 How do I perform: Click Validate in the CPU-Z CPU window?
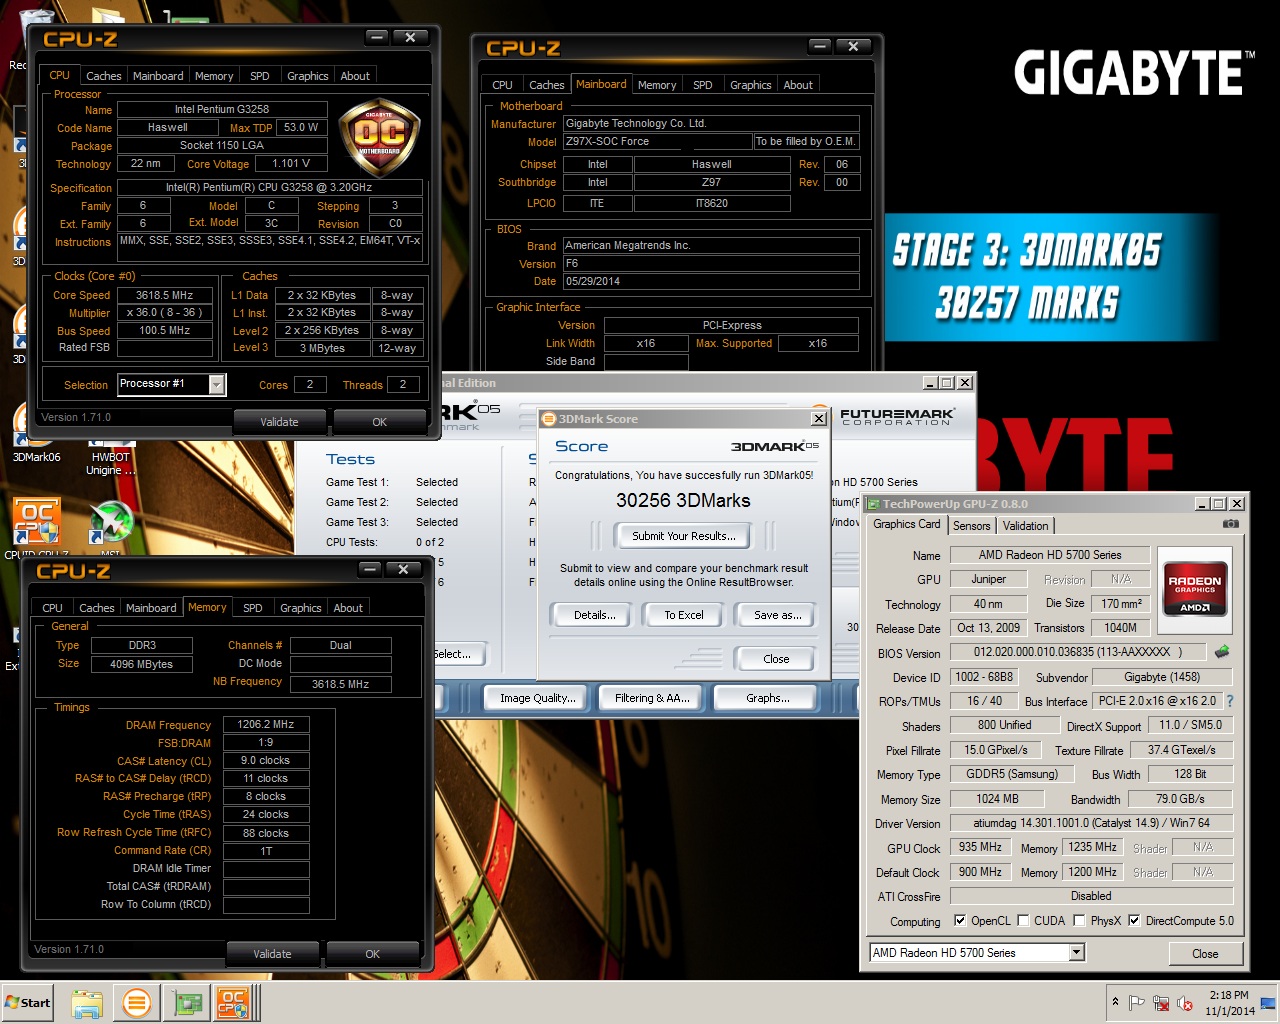279,422
